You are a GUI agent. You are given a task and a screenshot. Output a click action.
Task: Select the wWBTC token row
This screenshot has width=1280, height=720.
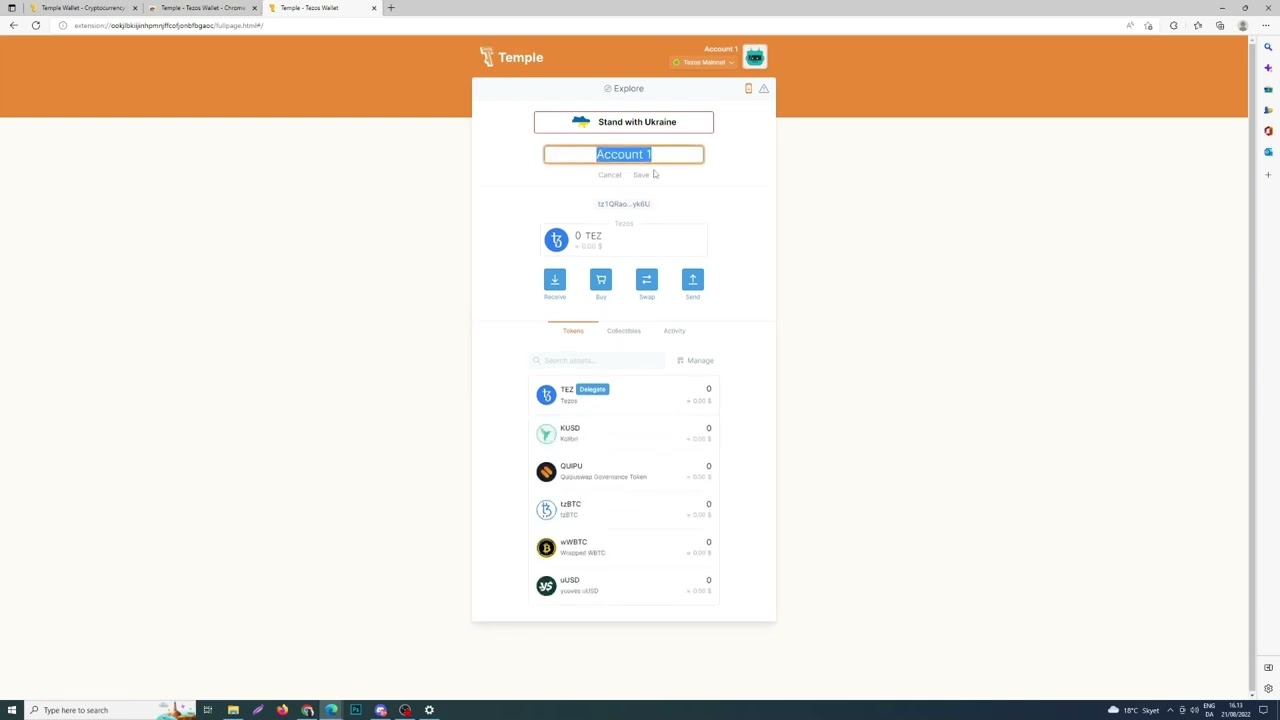[x=624, y=547]
